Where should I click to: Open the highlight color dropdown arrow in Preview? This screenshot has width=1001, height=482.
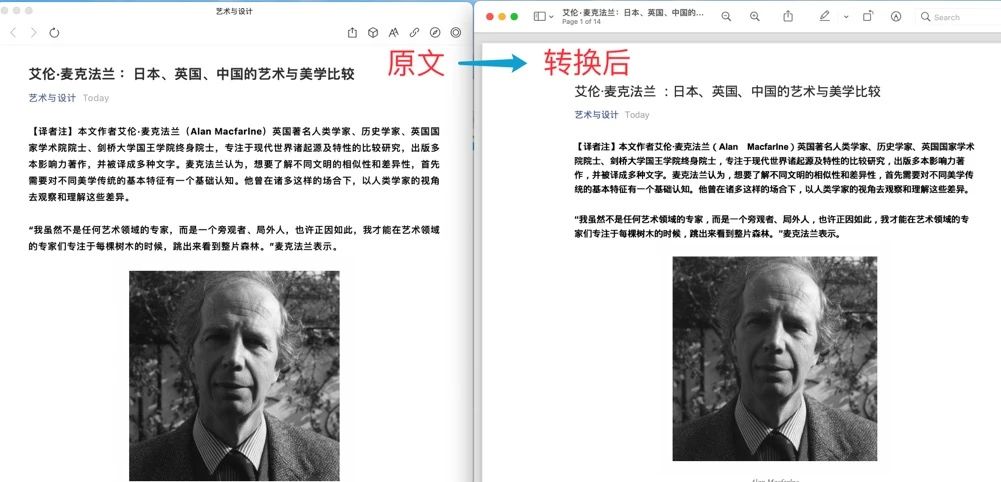(846, 17)
